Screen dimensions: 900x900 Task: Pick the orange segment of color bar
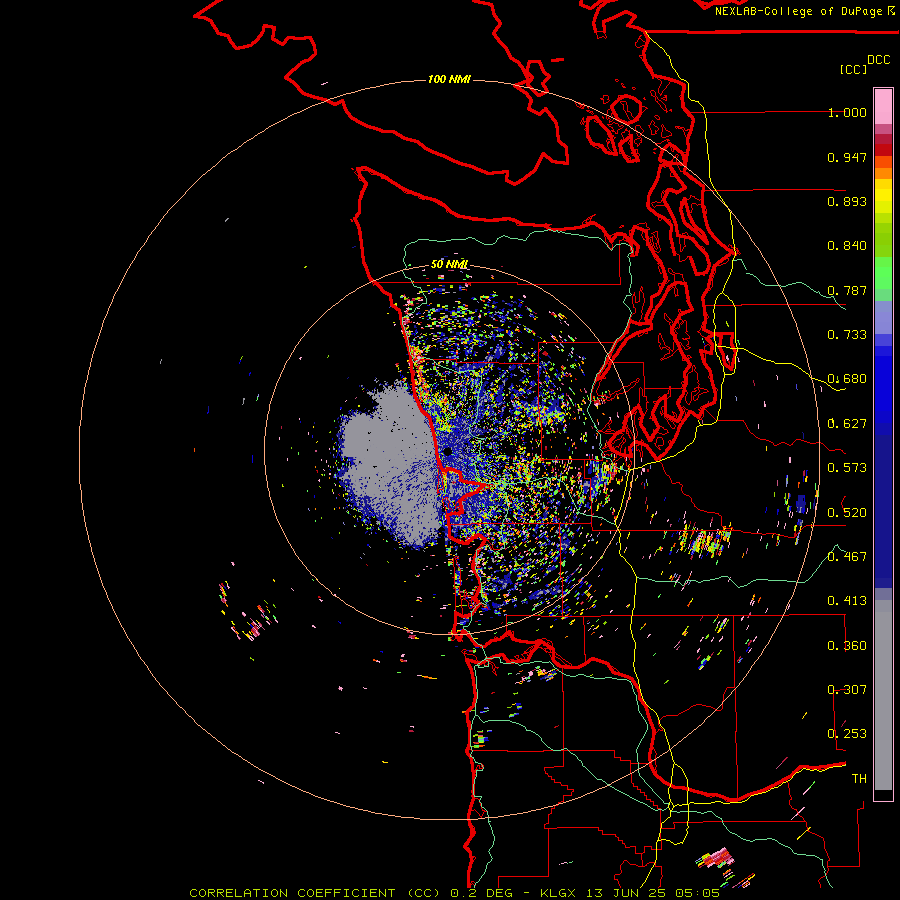point(883,173)
